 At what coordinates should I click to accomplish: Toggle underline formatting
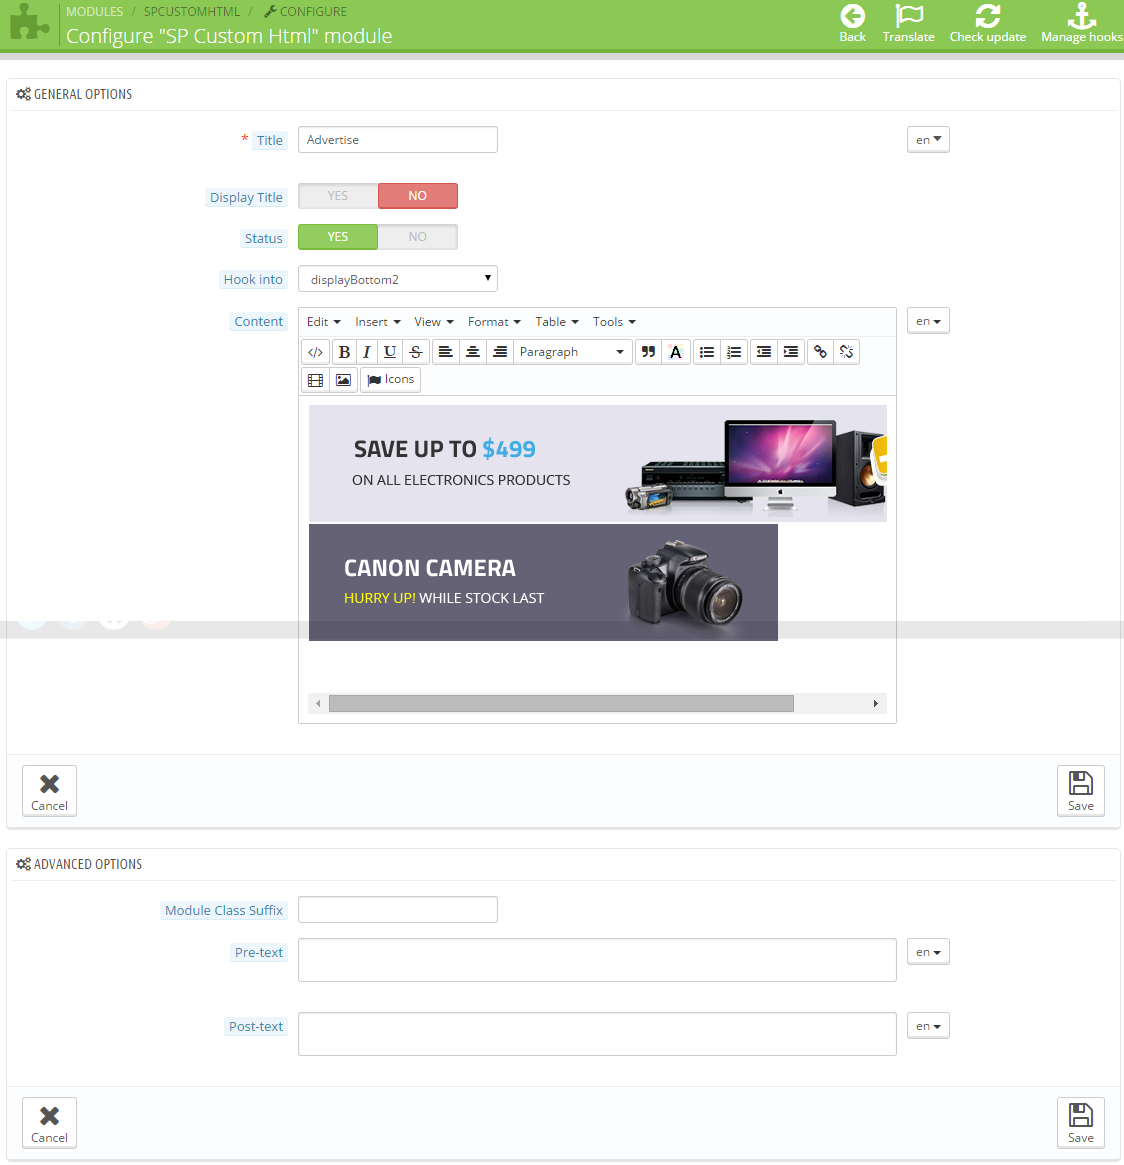click(389, 352)
